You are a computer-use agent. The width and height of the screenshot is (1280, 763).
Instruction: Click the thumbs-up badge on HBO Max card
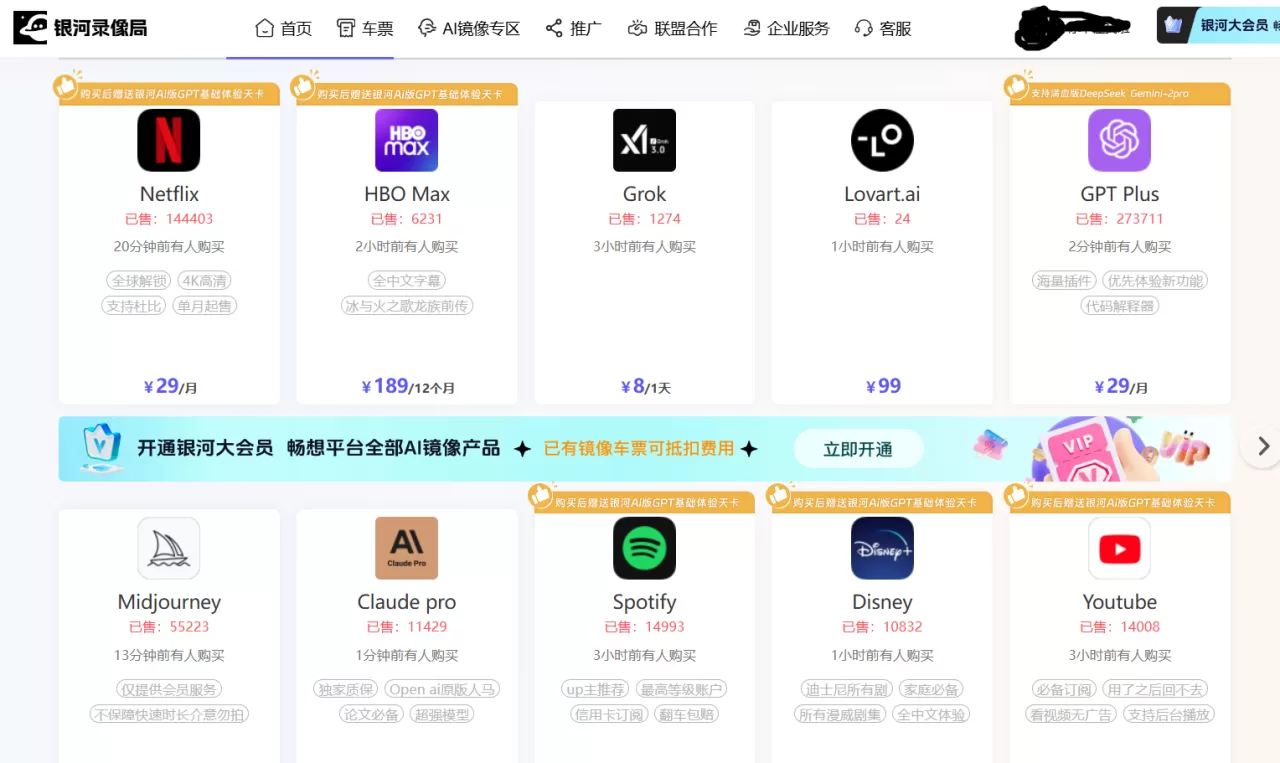tap(305, 86)
